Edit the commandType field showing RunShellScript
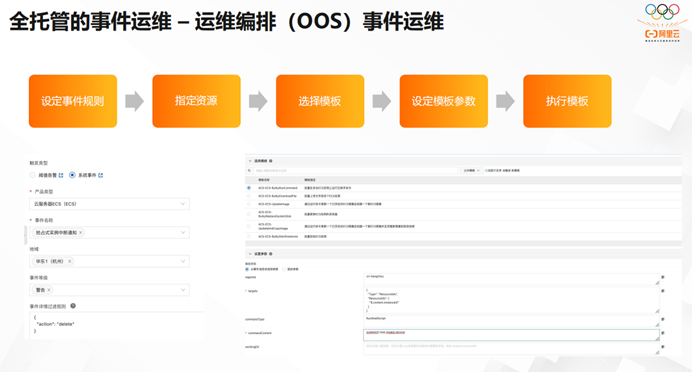This screenshot has height=372, width=692. click(x=511, y=321)
